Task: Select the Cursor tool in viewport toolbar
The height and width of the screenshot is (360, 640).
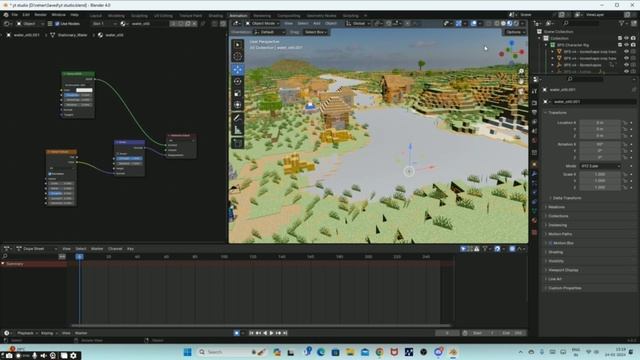Action: coord(238,56)
